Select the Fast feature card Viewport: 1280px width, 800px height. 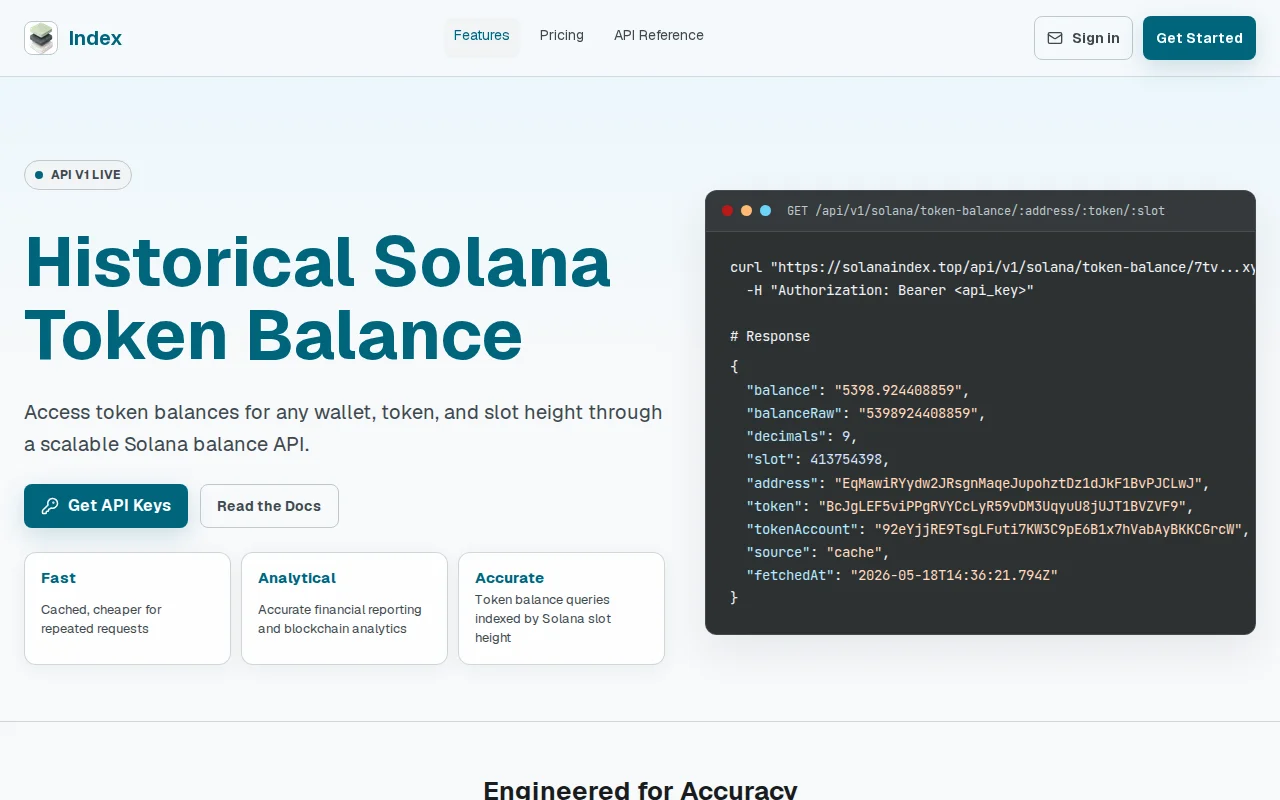pyautogui.click(x=127, y=608)
